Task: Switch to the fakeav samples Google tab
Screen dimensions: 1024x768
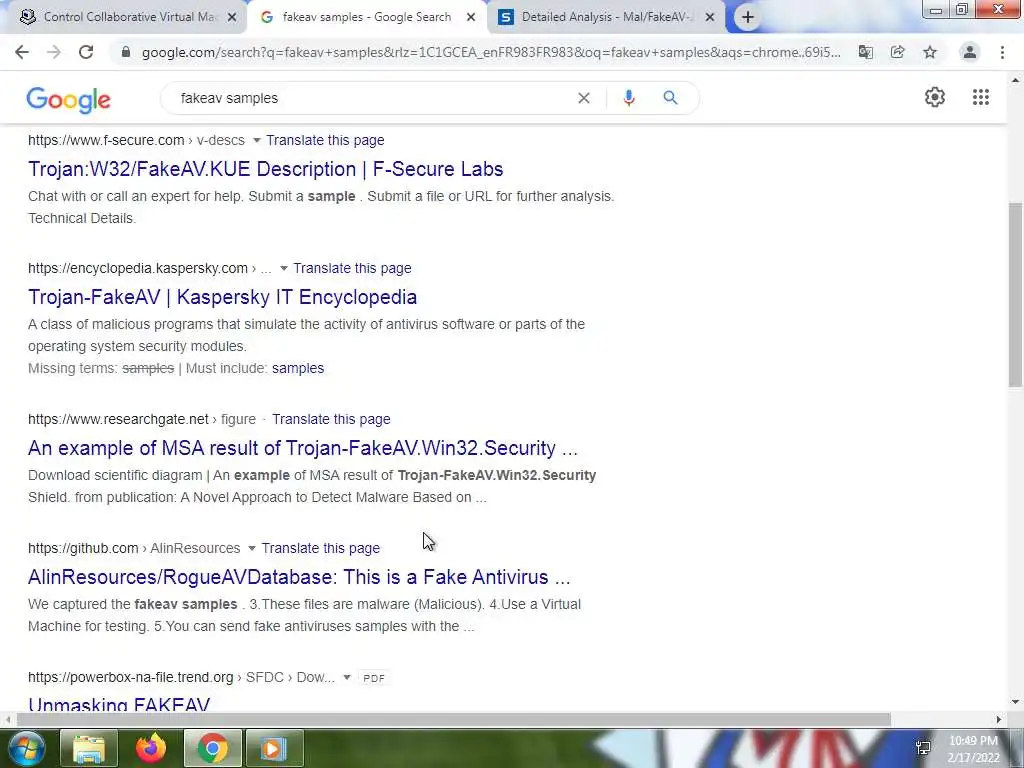Action: pos(366,17)
